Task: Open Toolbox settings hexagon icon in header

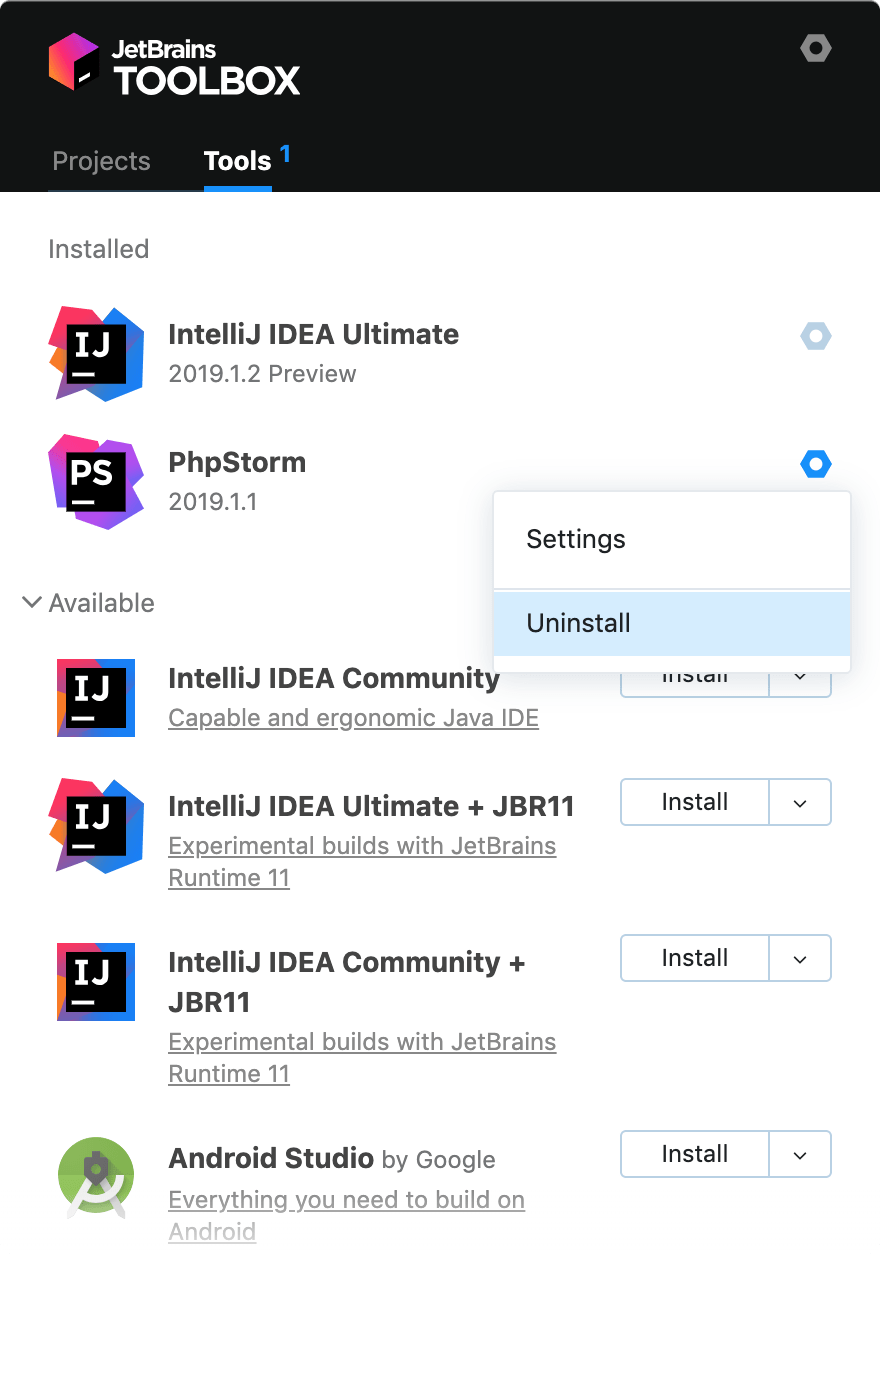Action: 816,48
